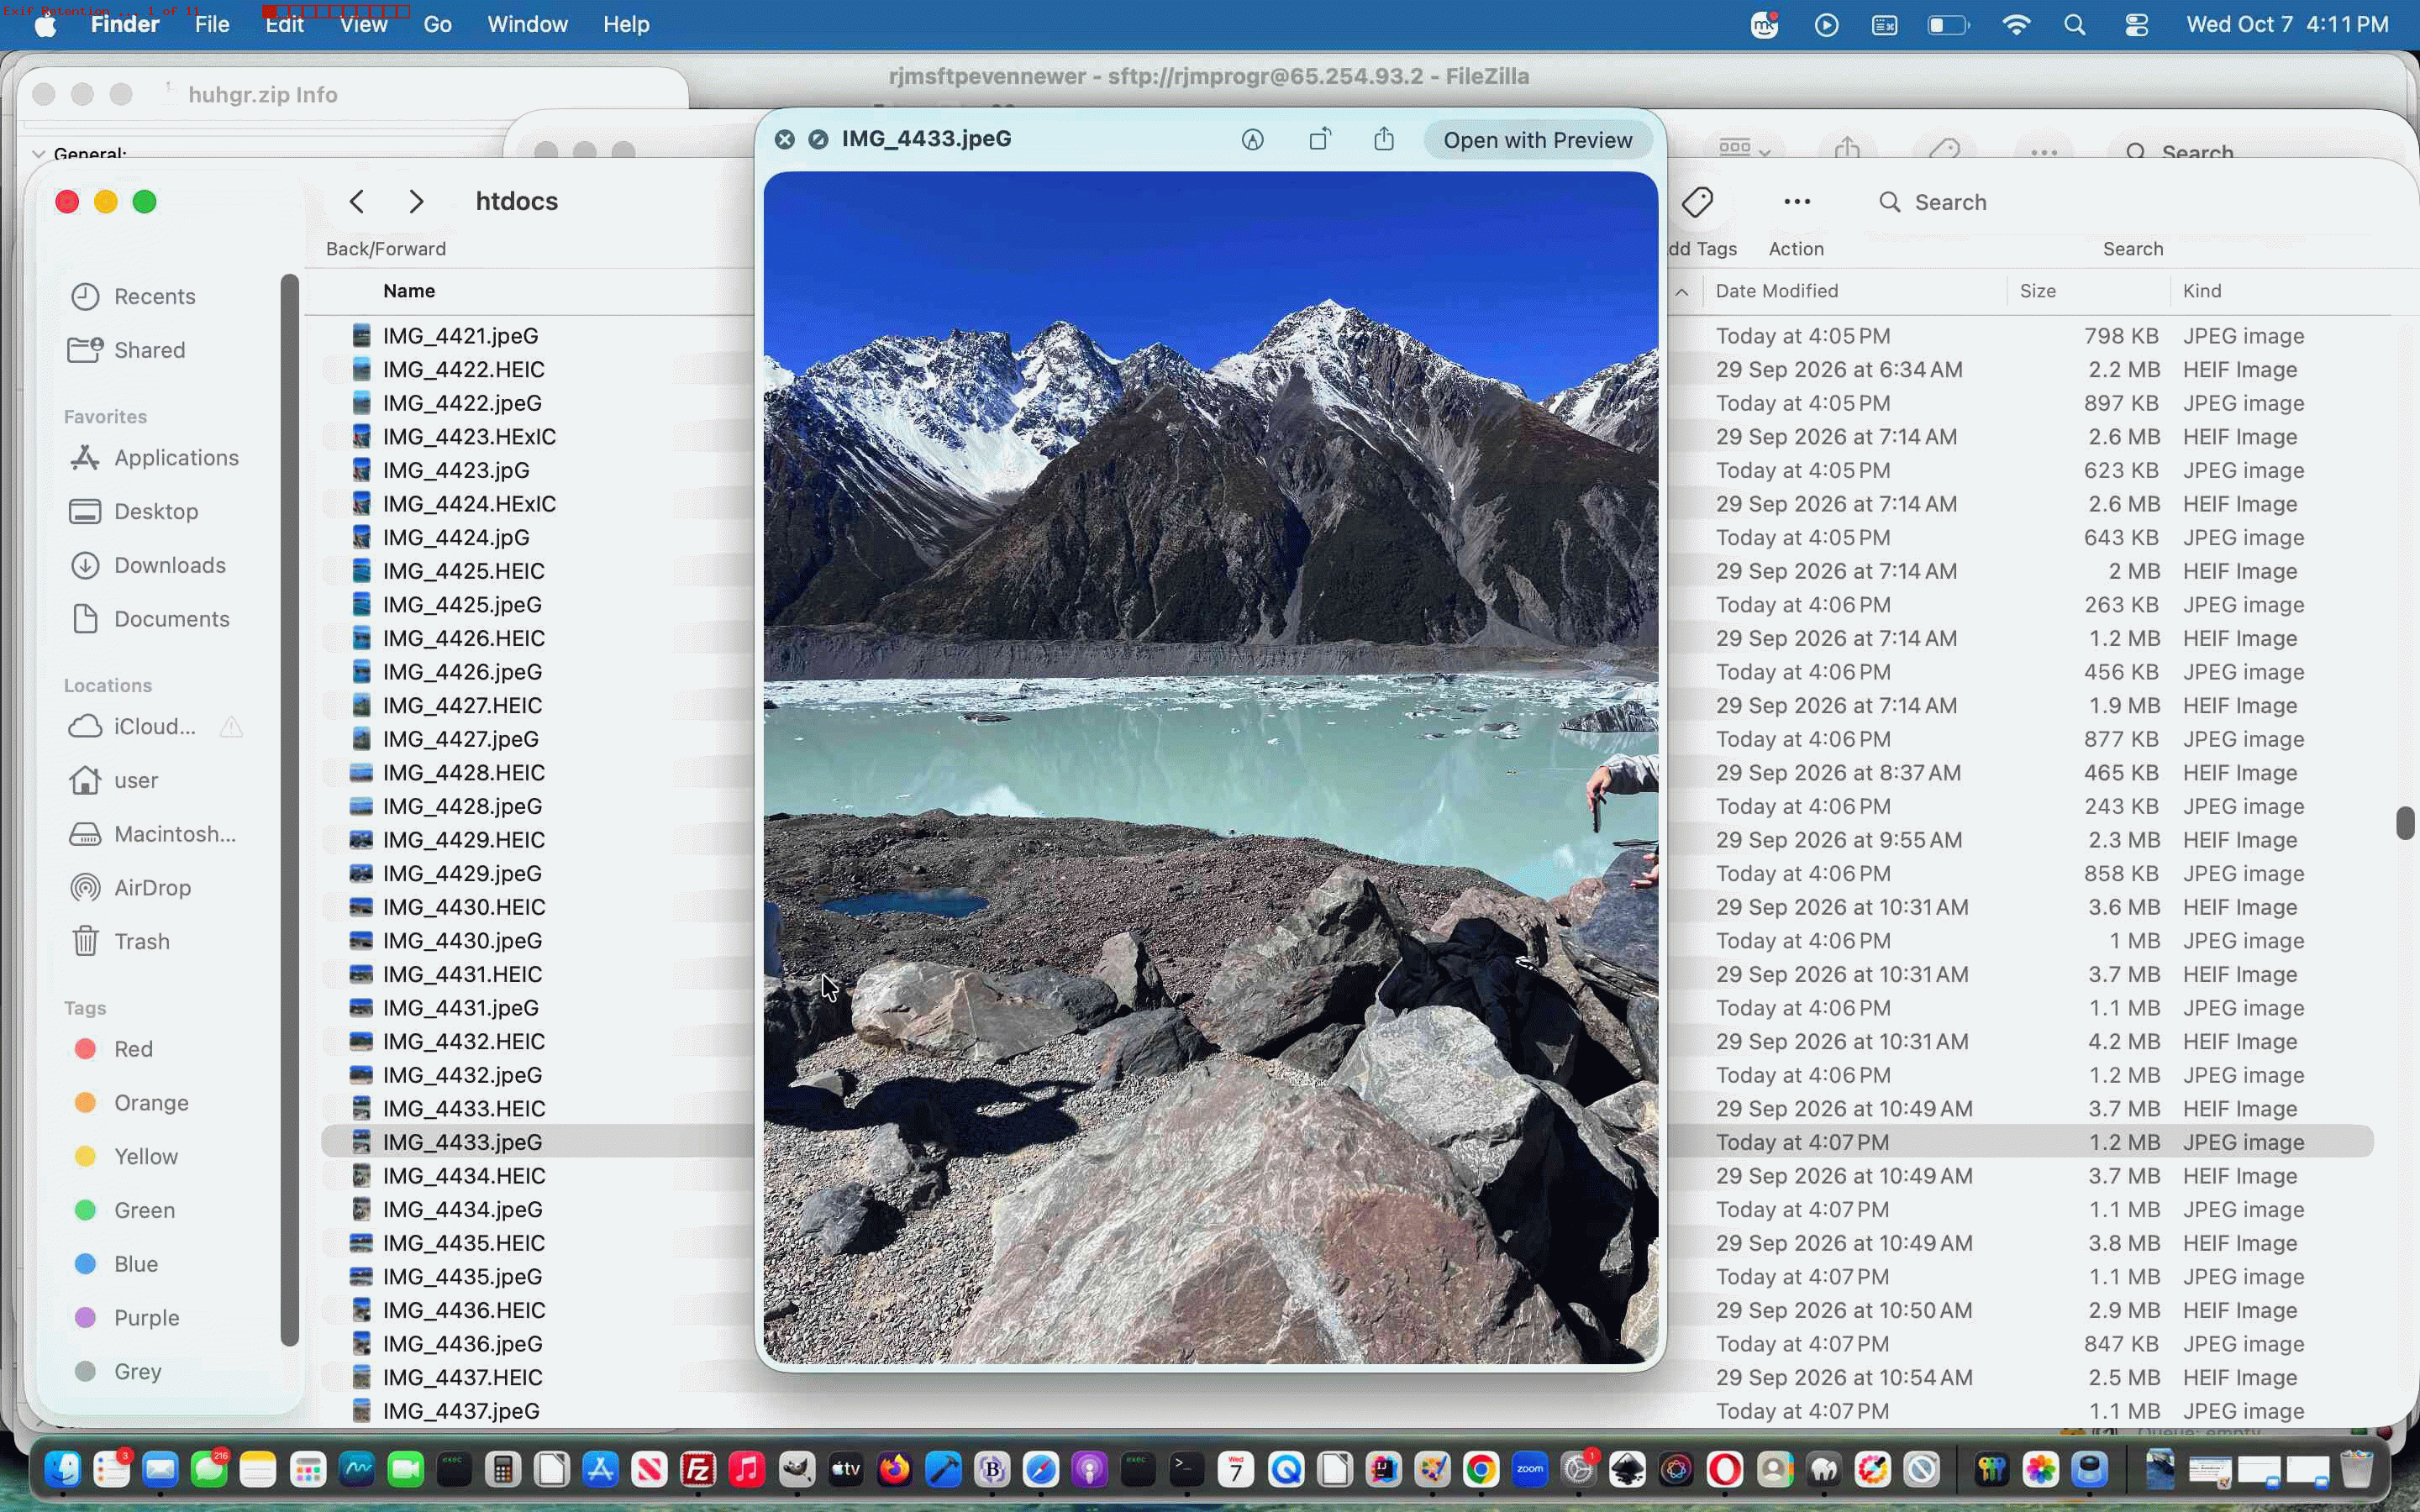The image size is (2420, 1512).
Task: Open the View menu
Action: [x=363, y=24]
